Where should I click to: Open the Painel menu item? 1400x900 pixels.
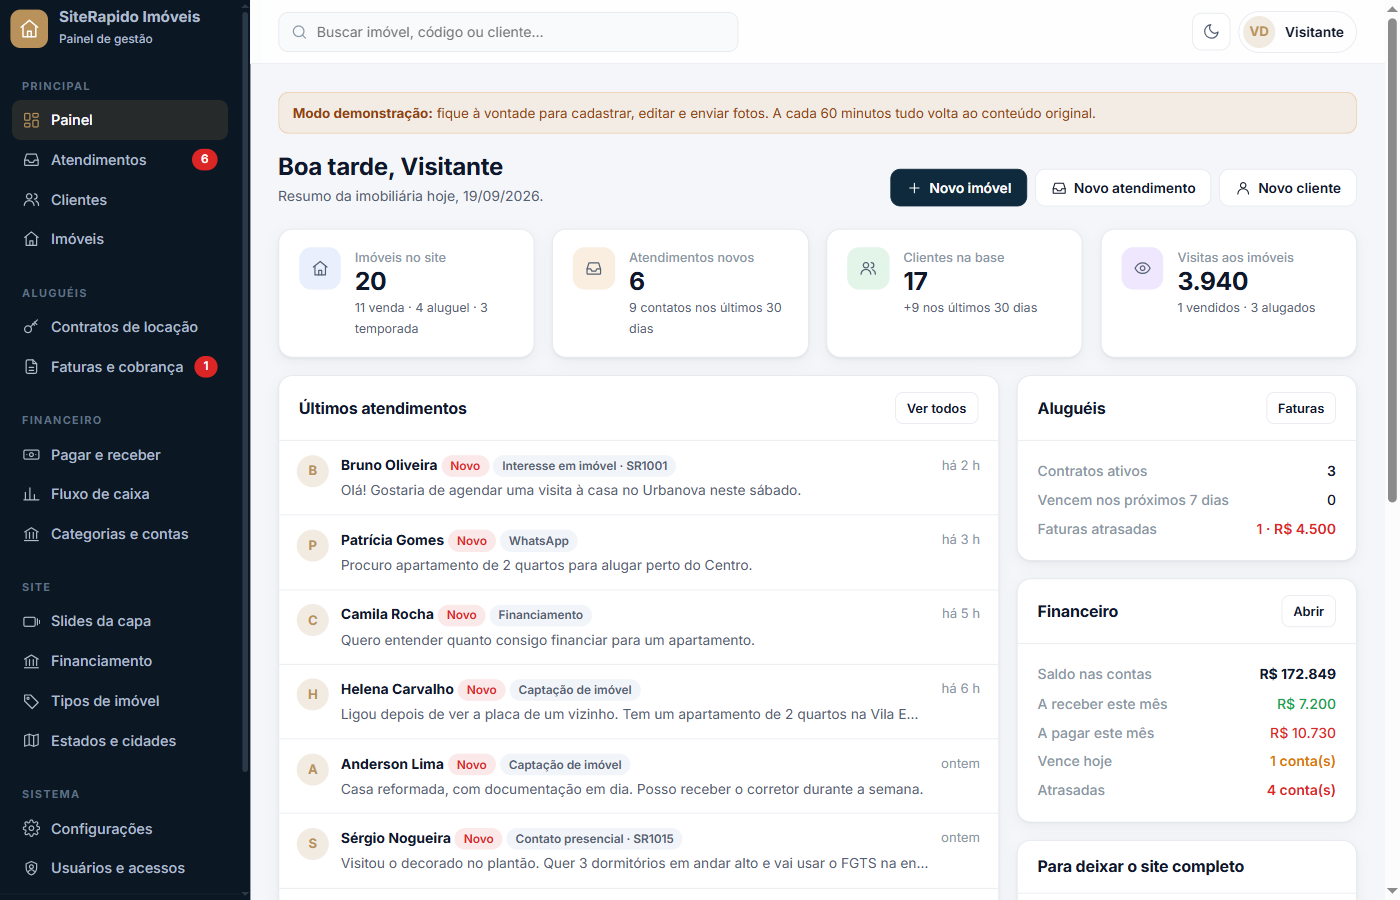click(120, 120)
